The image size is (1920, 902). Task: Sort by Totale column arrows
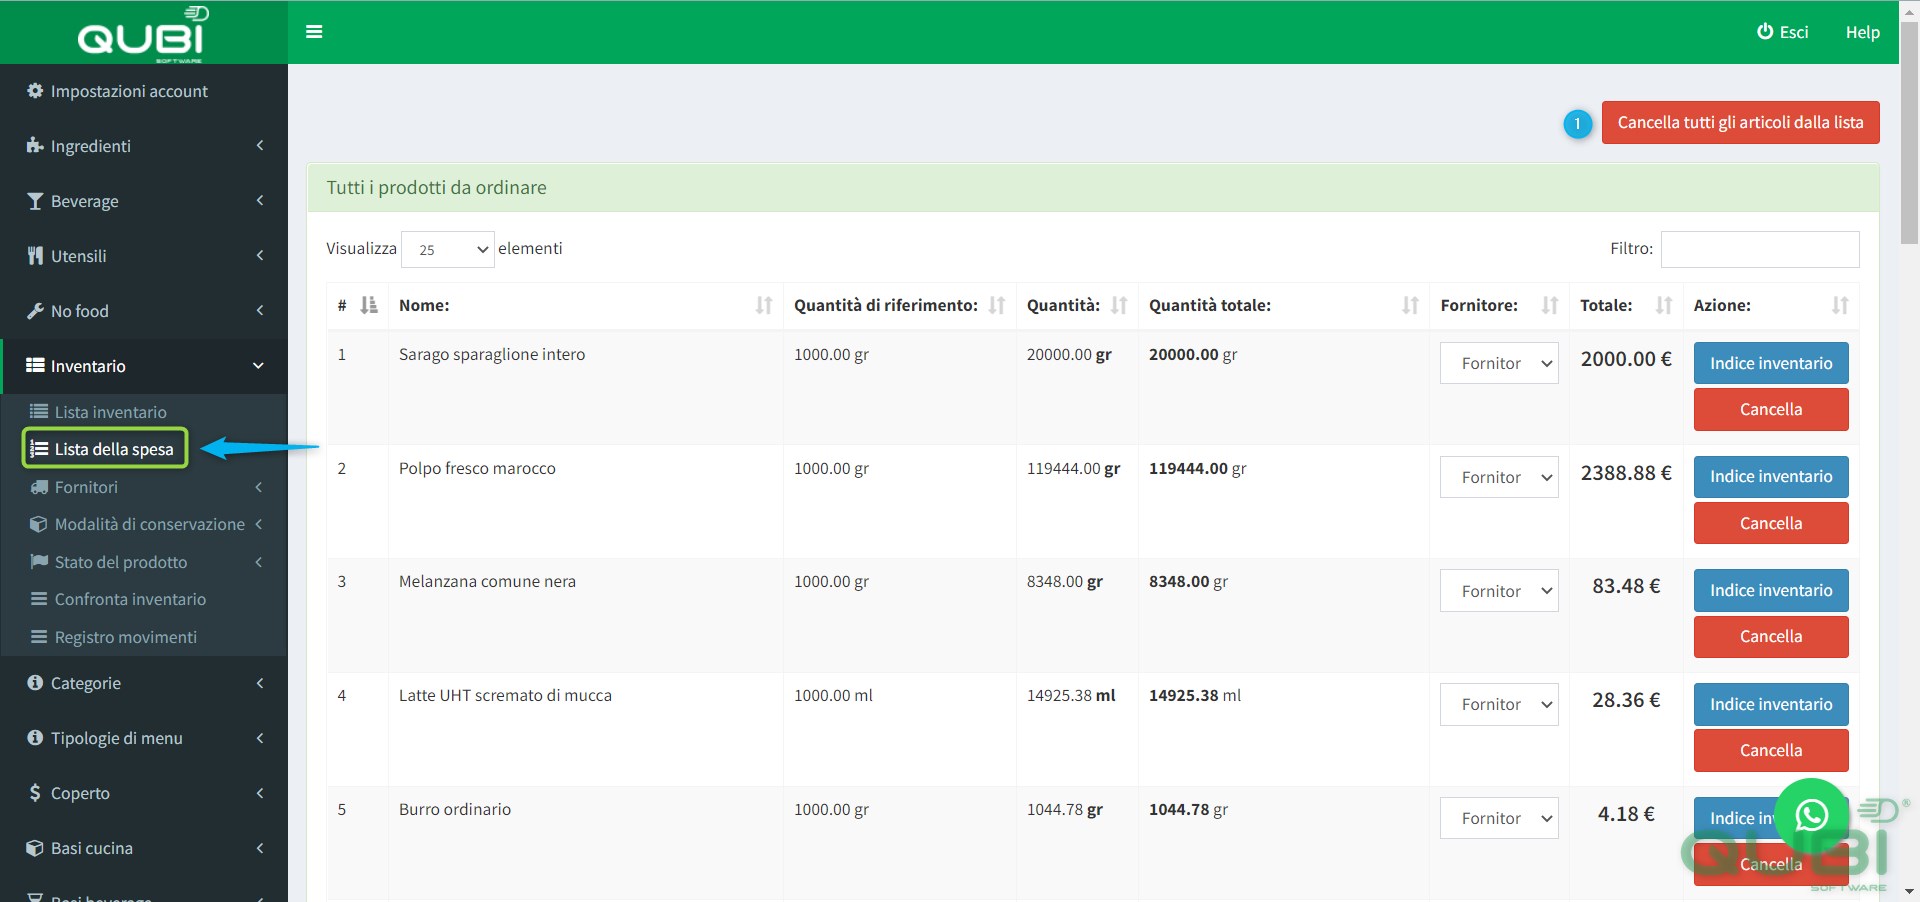[1664, 305]
